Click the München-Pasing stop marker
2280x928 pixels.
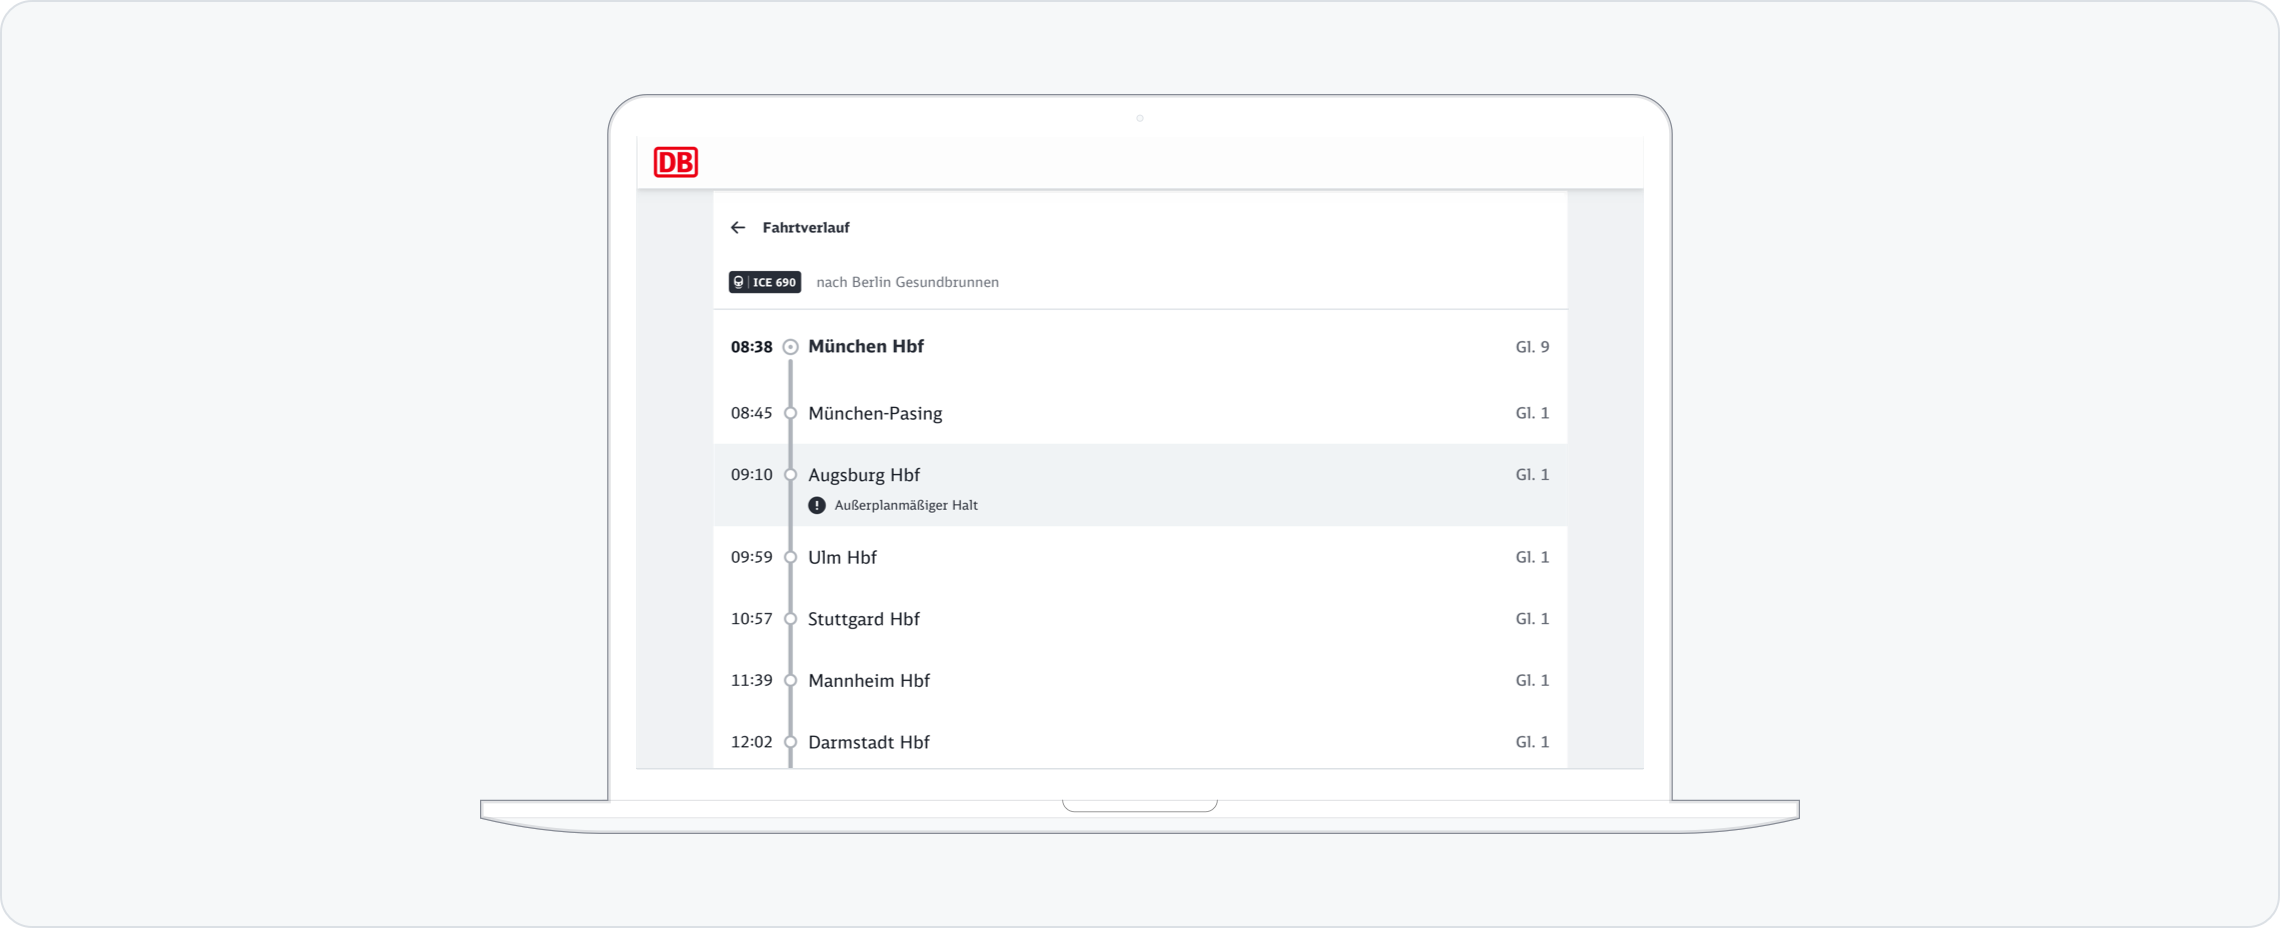(790, 413)
